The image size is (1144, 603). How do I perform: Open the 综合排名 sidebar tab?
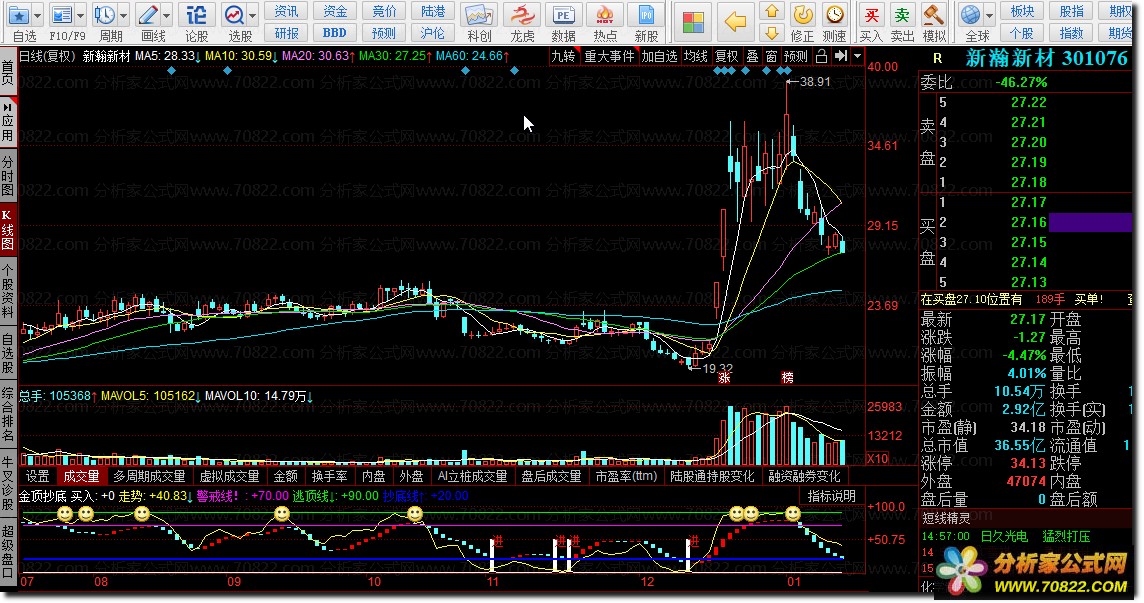pyautogui.click(x=7, y=415)
